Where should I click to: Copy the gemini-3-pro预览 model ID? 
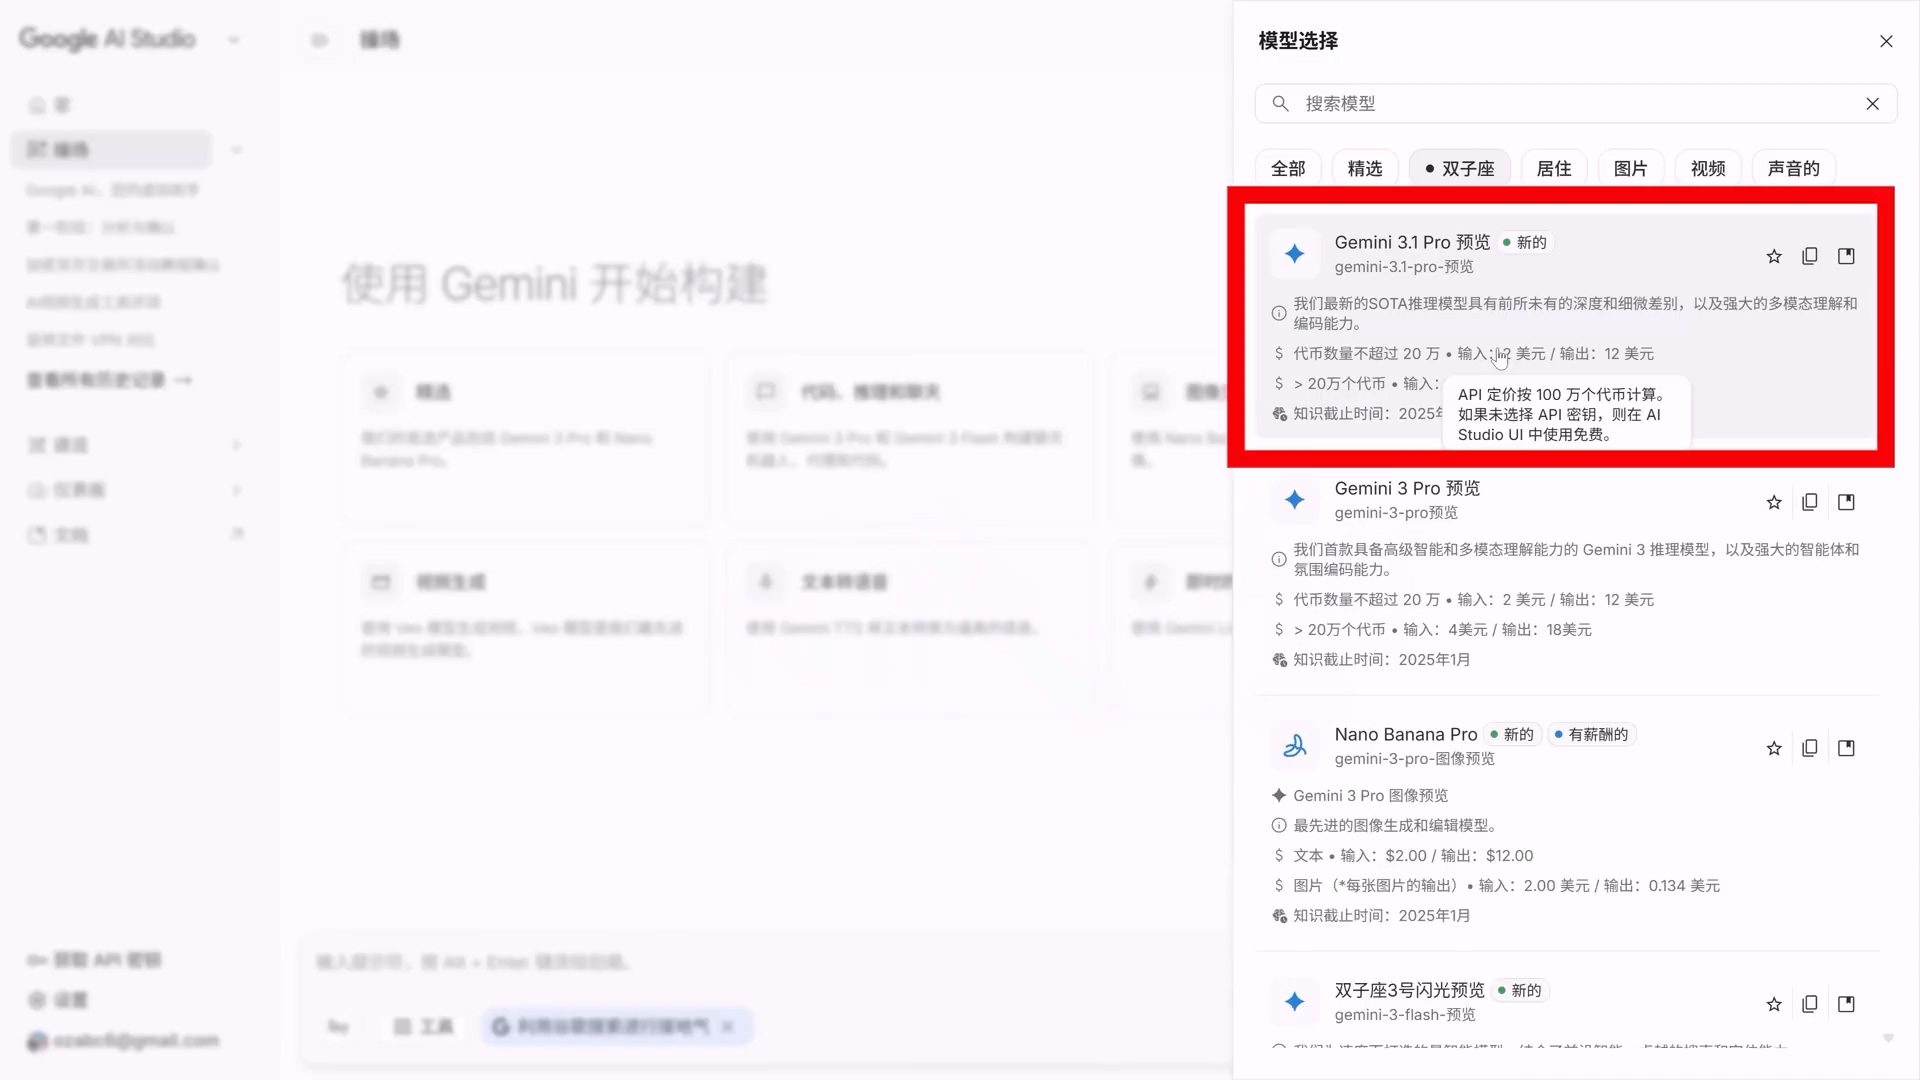click(x=1810, y=503)
